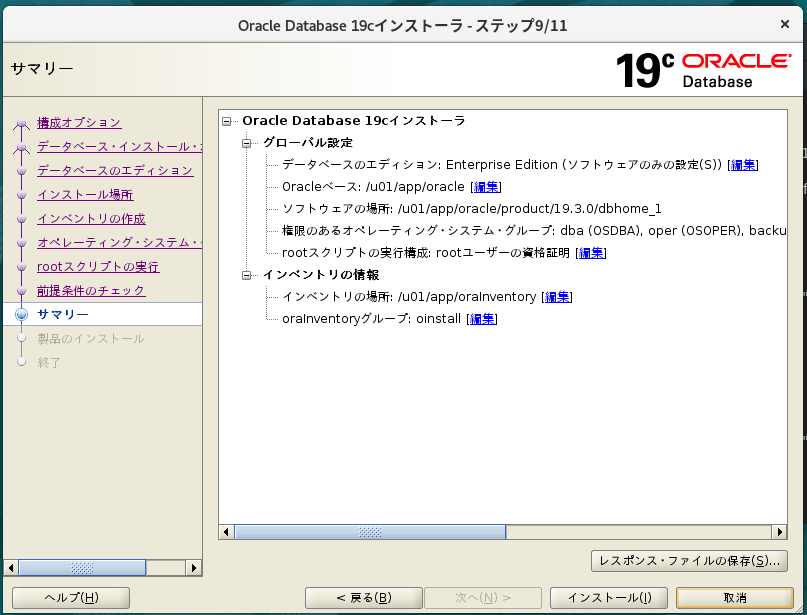Open the 構成オプション step link
Viewport: 807px width, 615px height.
click(x=79, y=122)
